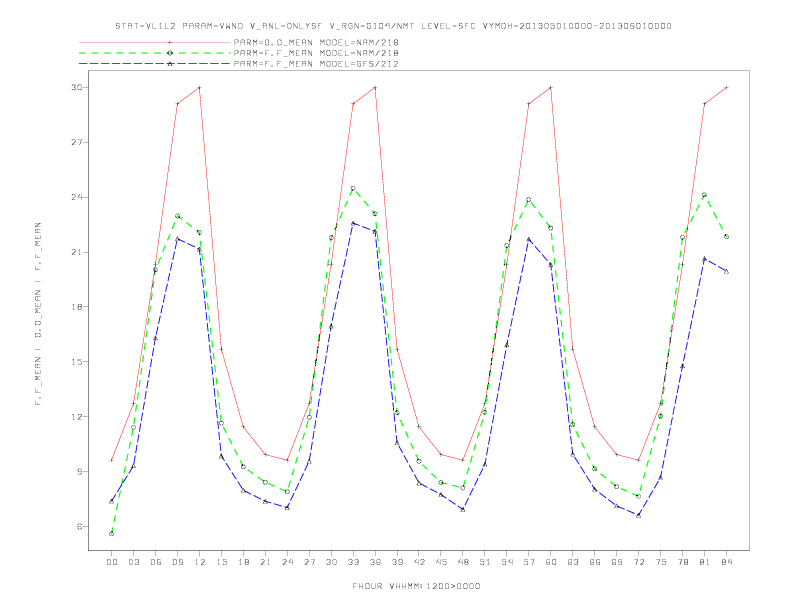Select legend entry PARM=O.O_MEAN MODEL=NAM/218
Image resolution: width=792 pixels, height=612 pixels.
click(x=316, y=42)
